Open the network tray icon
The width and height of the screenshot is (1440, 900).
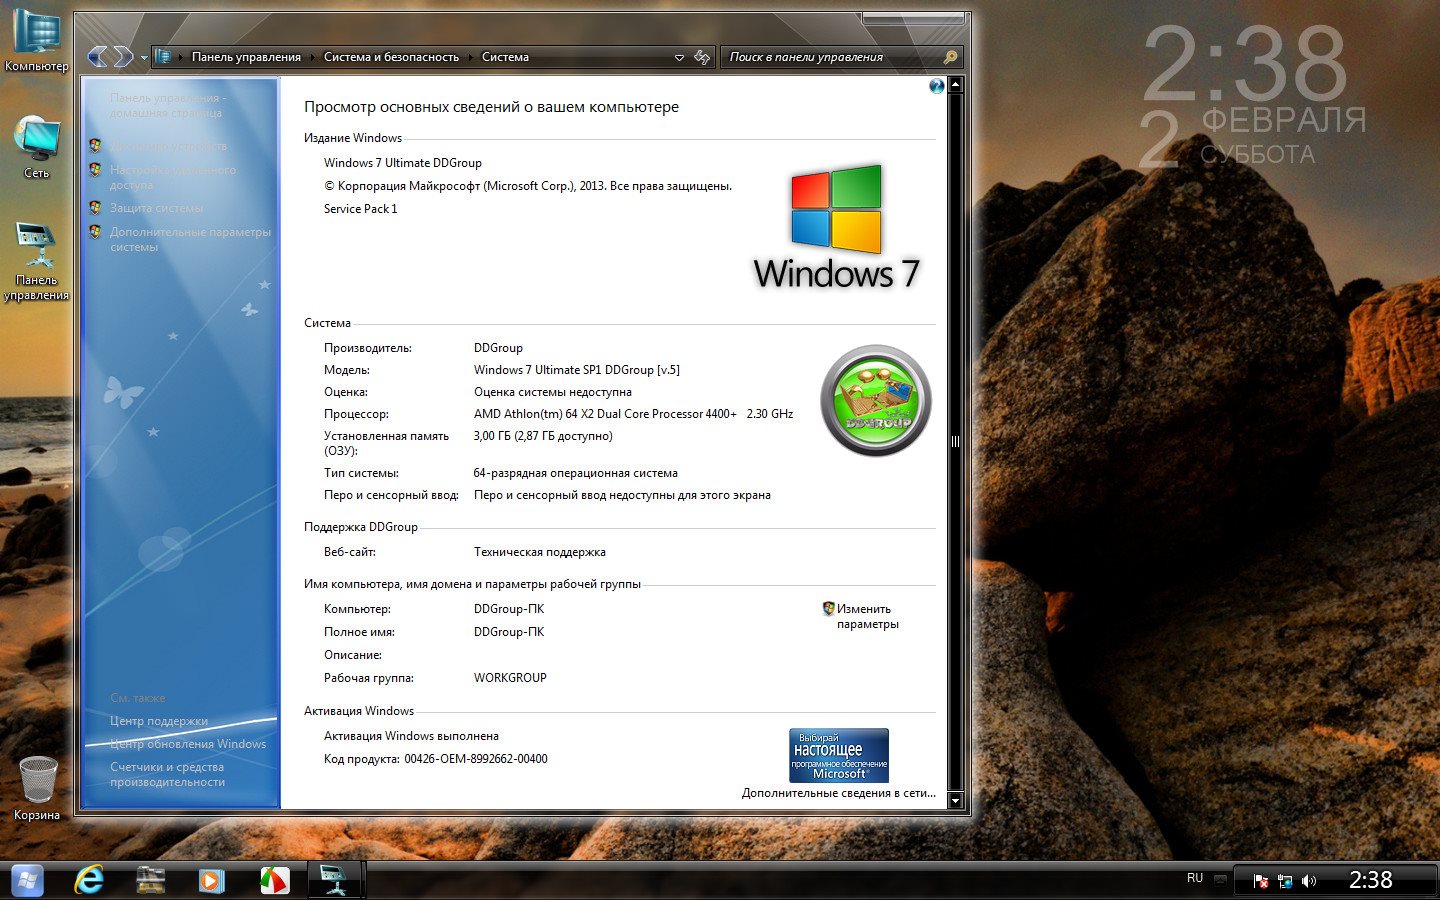point(1285,881)
